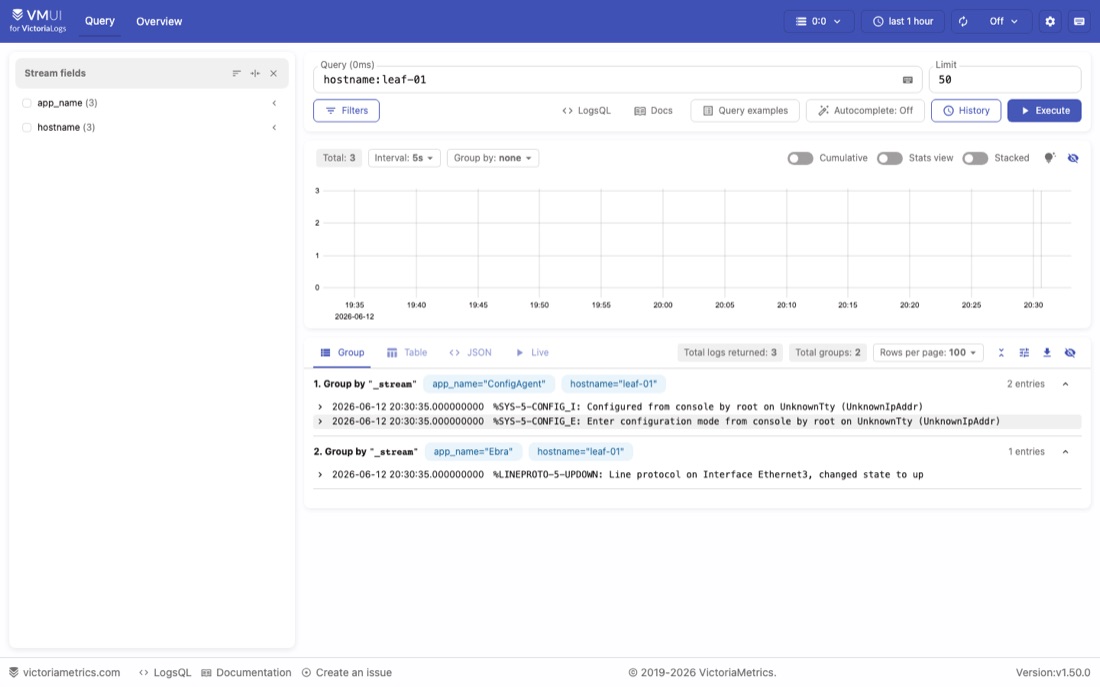Open the last 1 hour time picker

coord(903,21)
